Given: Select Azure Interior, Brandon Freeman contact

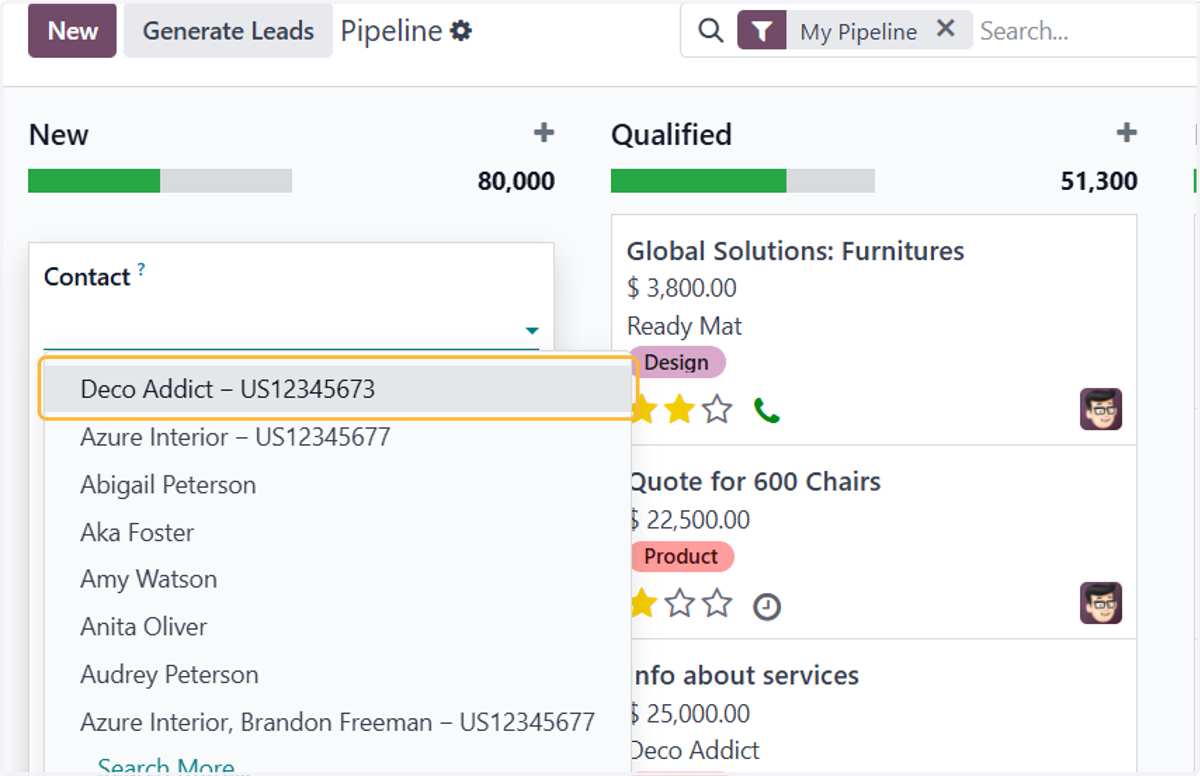Looking at the screenshot, I should coord(336,722).
